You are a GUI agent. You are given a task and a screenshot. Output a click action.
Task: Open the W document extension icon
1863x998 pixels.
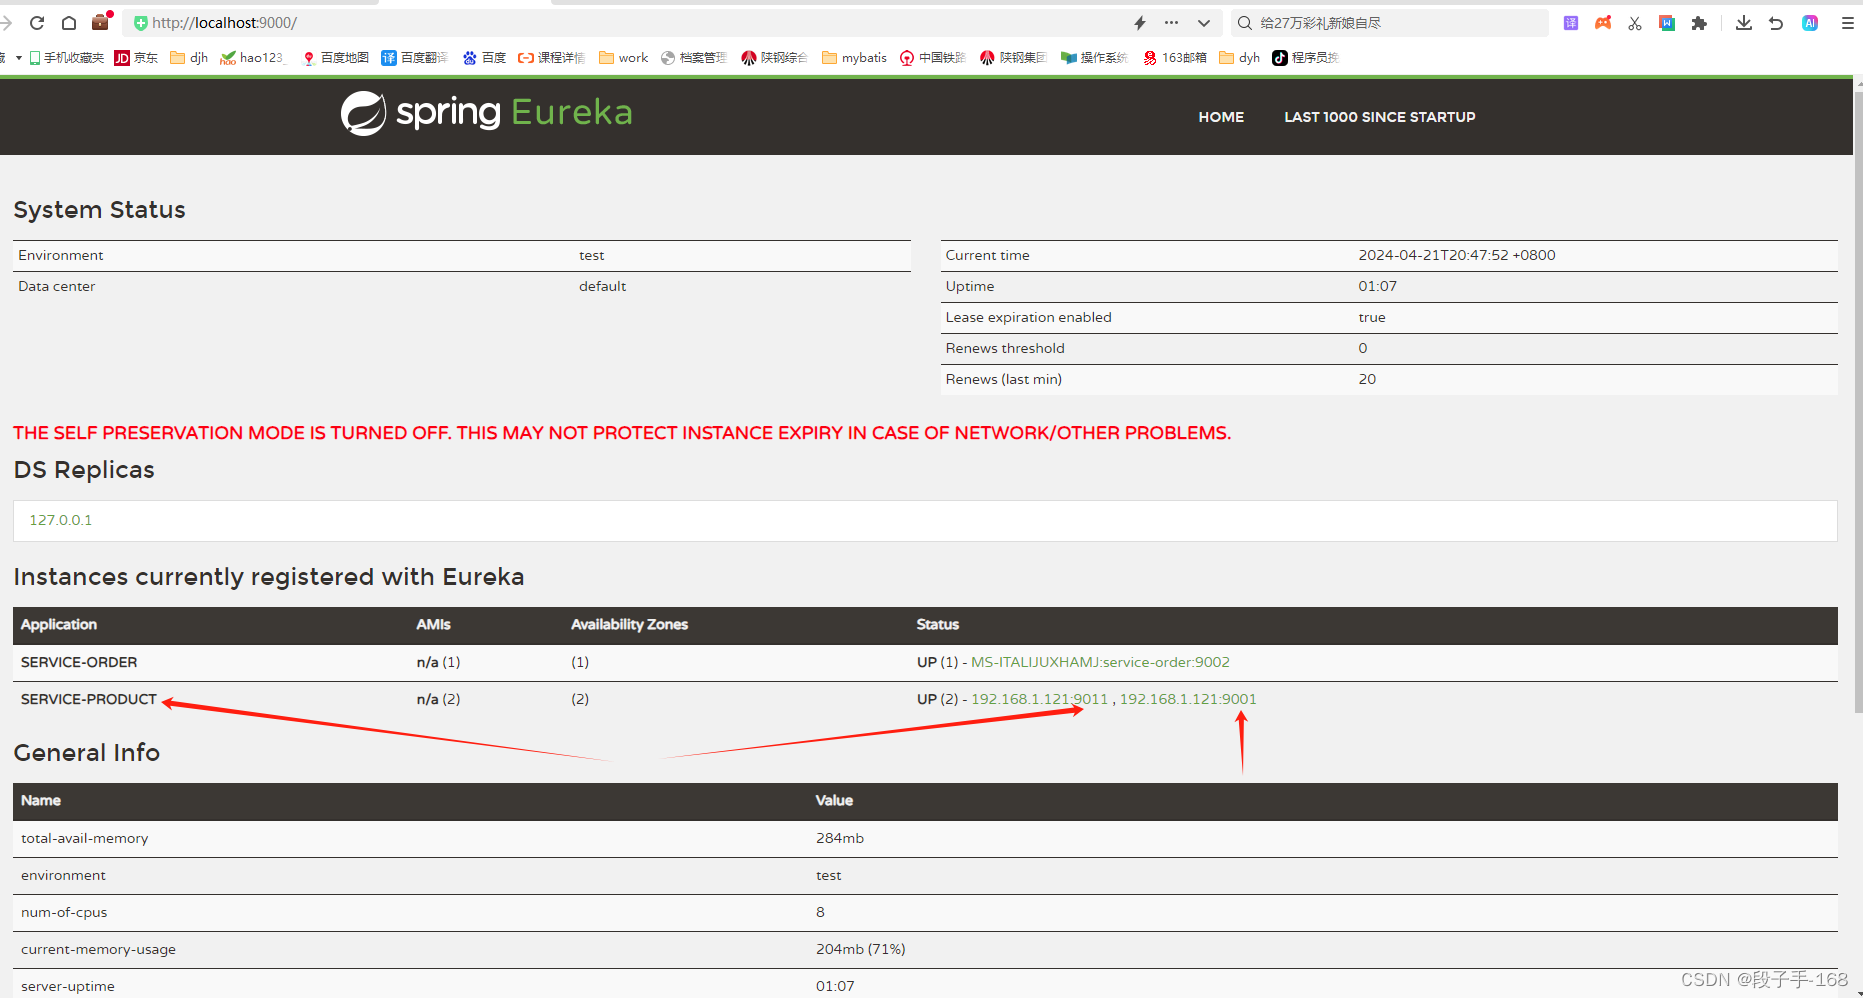click(x=1667, y=23)
